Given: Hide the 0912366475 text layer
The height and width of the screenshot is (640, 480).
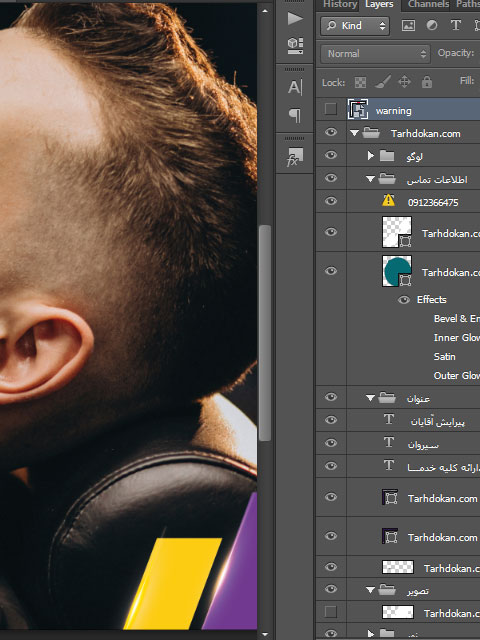Looking at the screenshot, I should tap(331, 201).
